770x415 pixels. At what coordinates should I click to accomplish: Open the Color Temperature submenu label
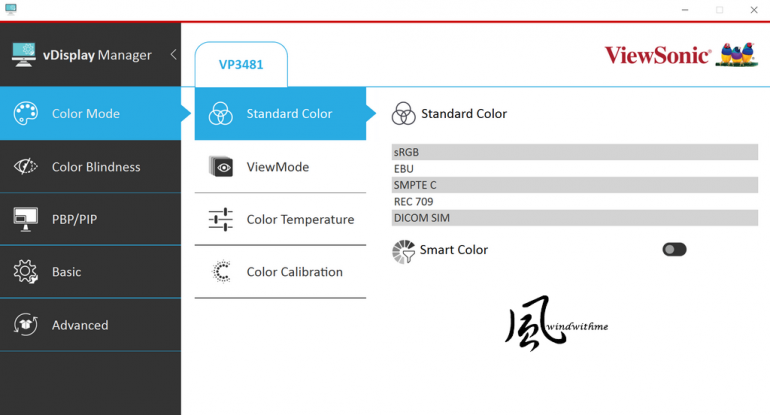tap(300, 220)
